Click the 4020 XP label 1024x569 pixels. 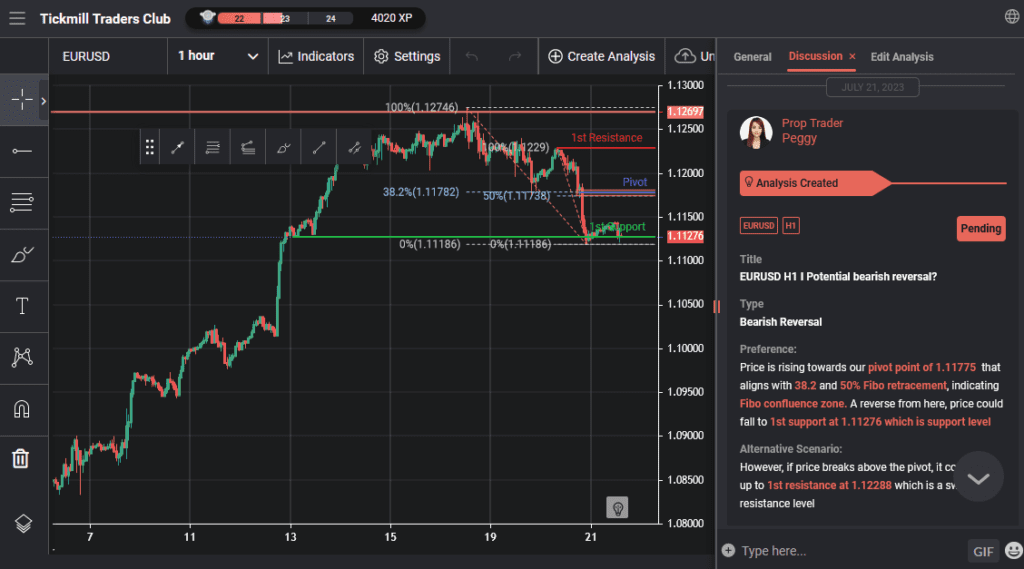(392, 18)
